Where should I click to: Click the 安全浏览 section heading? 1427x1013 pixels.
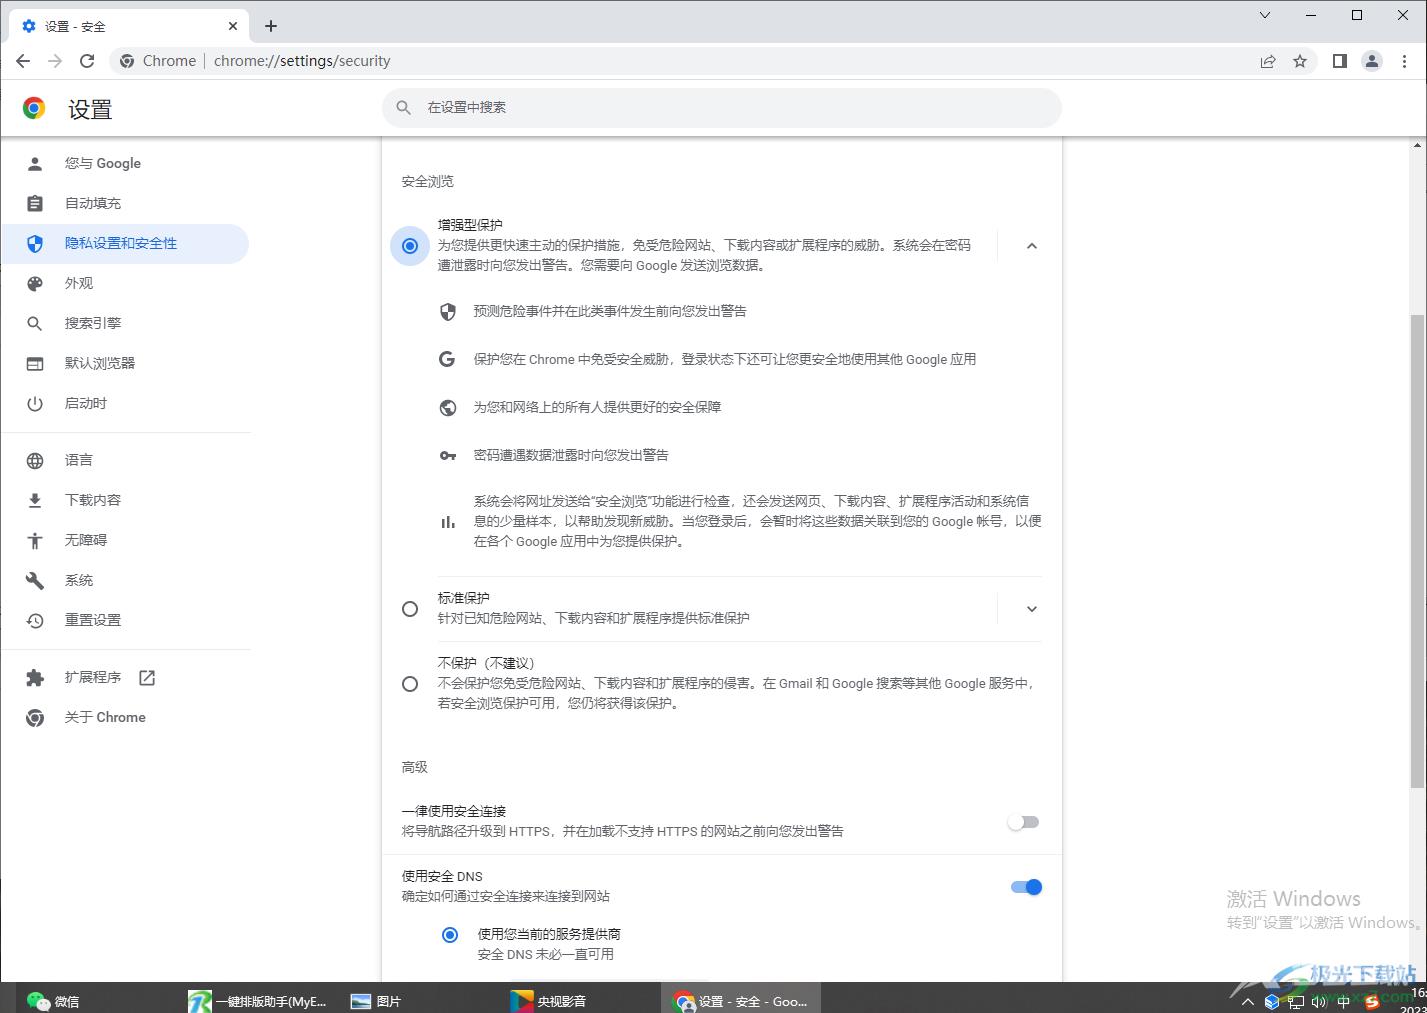click(x=428, y=181)
